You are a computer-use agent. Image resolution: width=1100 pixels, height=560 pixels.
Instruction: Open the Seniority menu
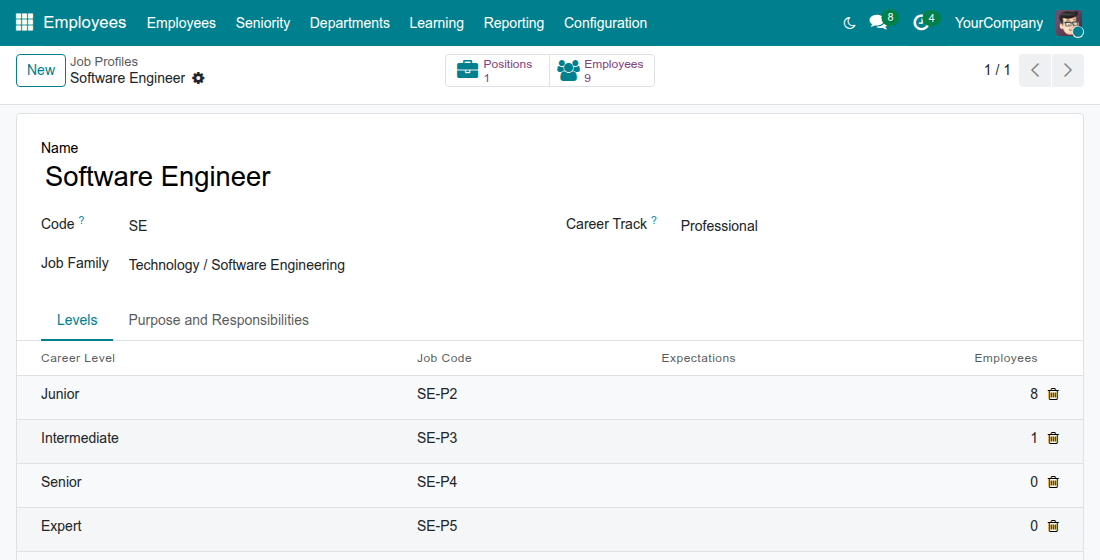click(x=263, y=23)
